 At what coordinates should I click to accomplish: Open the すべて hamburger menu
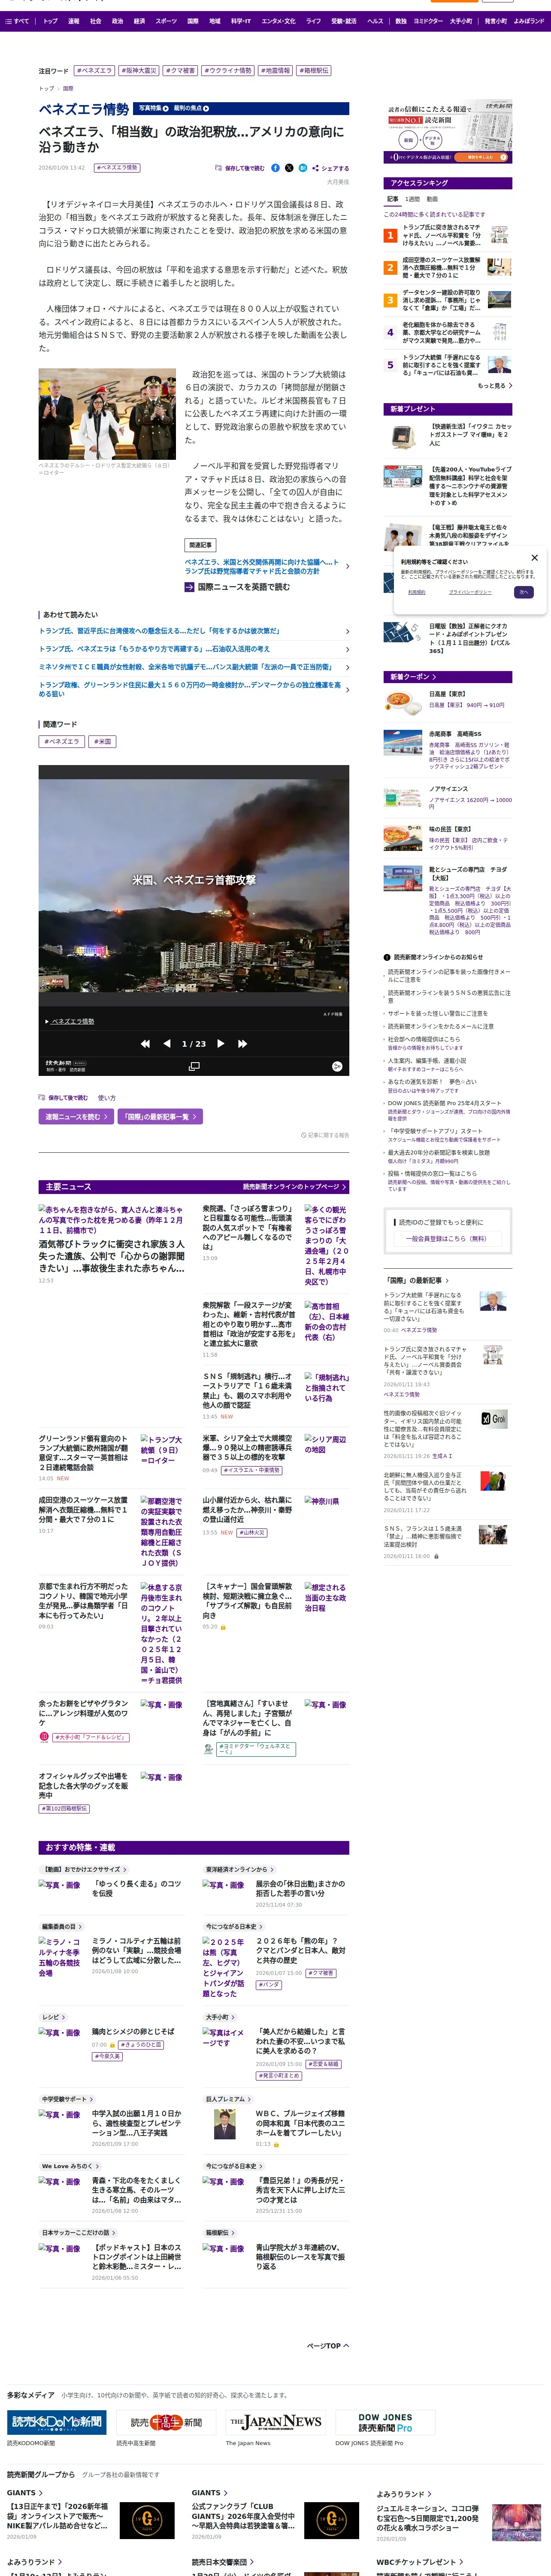pyautogui.click(x=18, y=21)
